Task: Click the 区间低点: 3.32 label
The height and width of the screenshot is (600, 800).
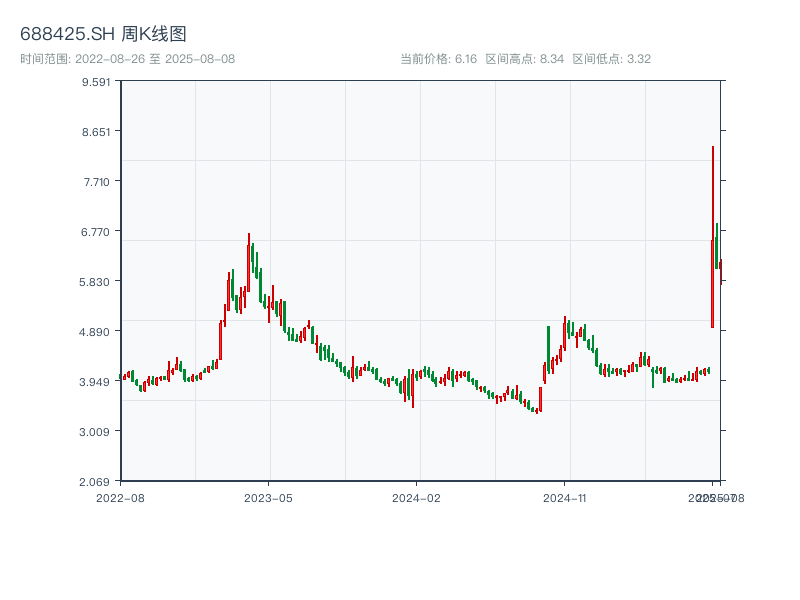Action: (x=611, y=59)
